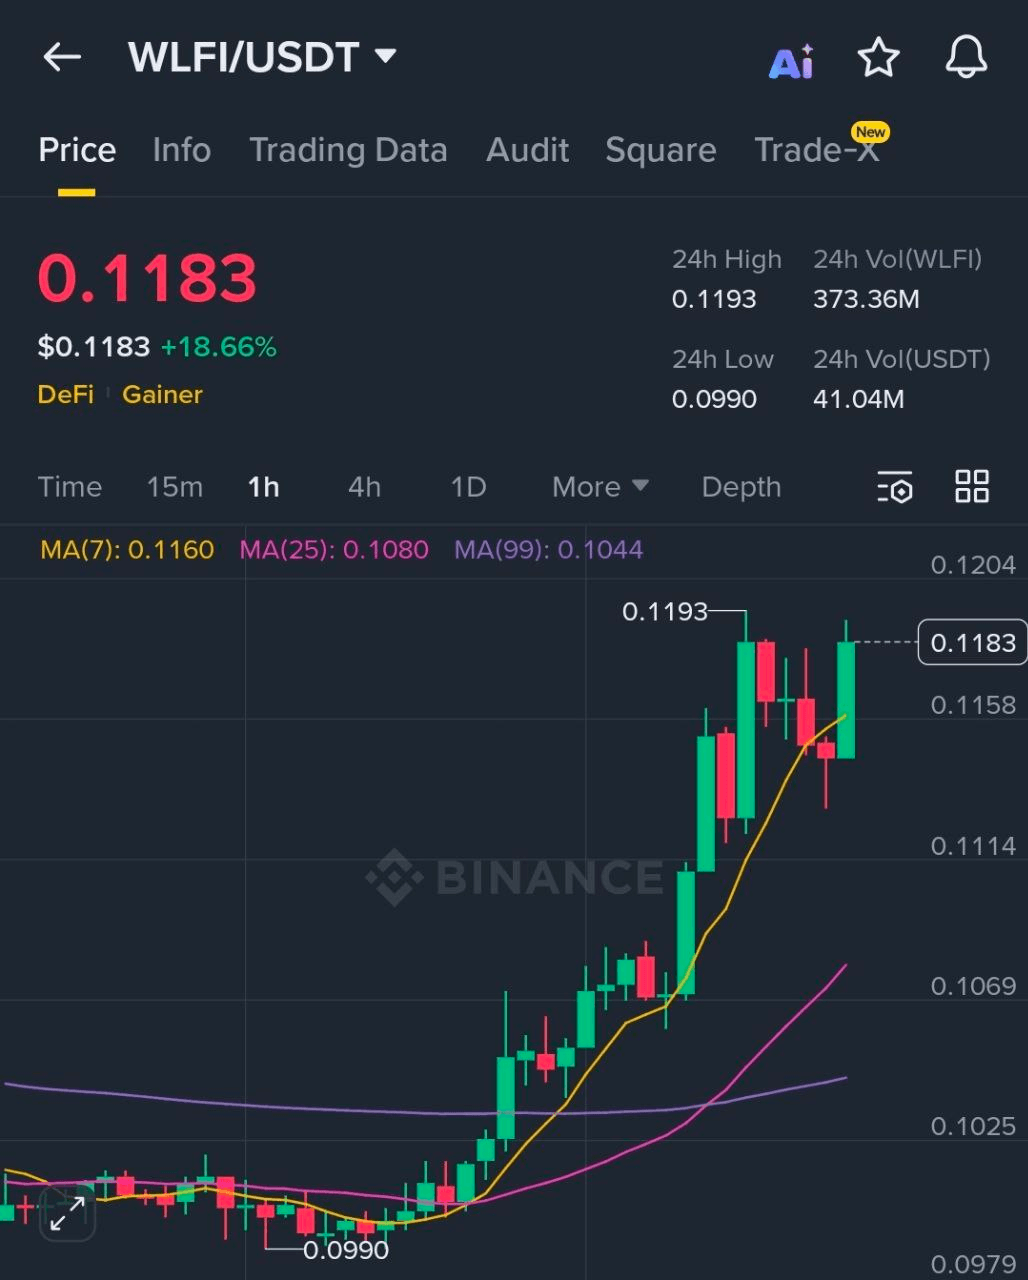Open the Time interval option
Image resolution: width=1028 pixels, height=1280 pixels.
click(70, 488)
